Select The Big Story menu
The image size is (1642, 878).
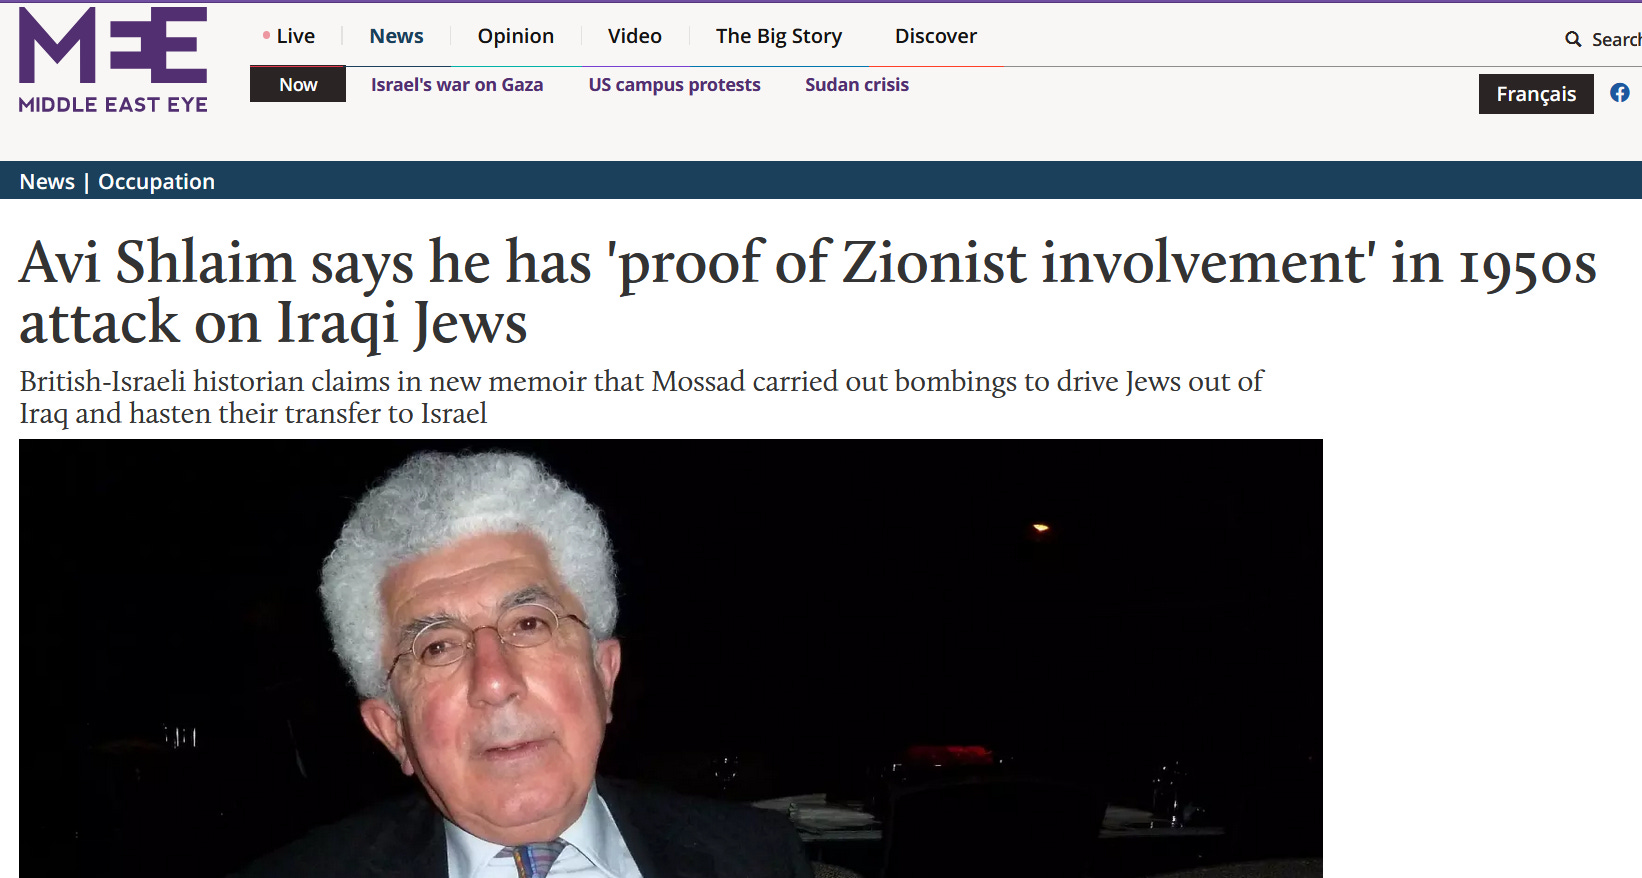(778, 36)
